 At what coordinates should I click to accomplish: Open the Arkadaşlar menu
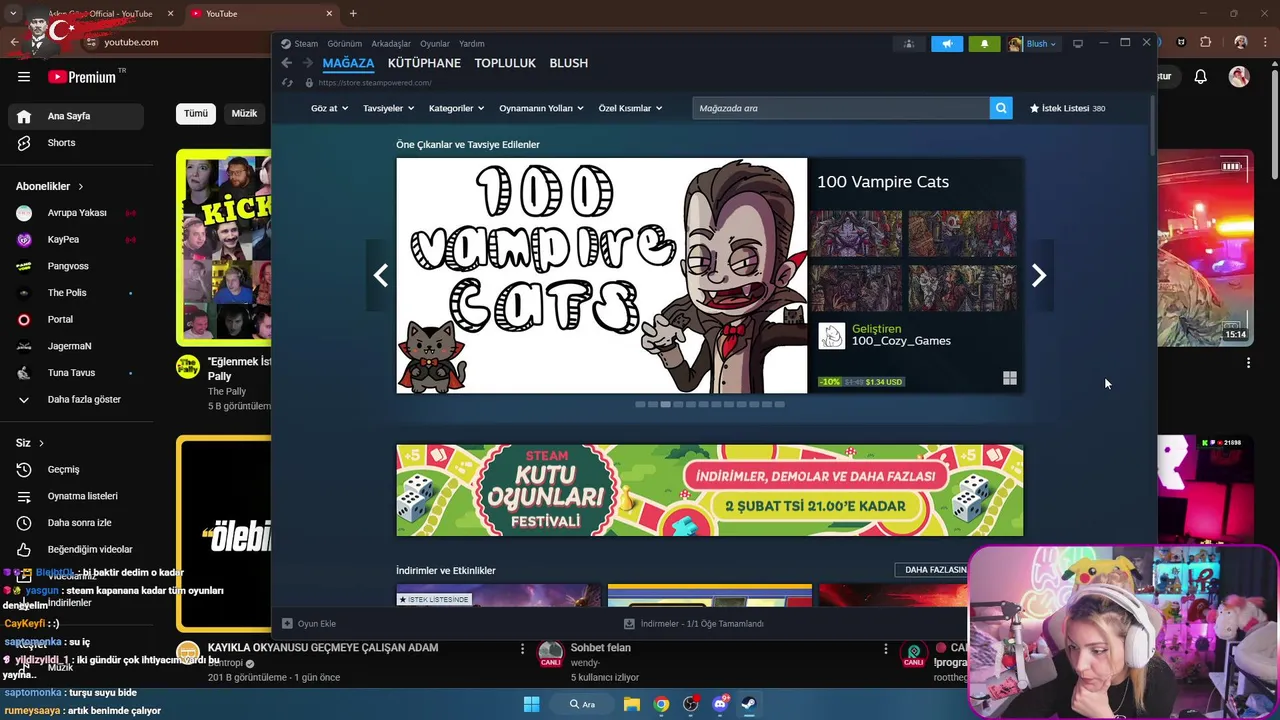click(x=391, y=44)
